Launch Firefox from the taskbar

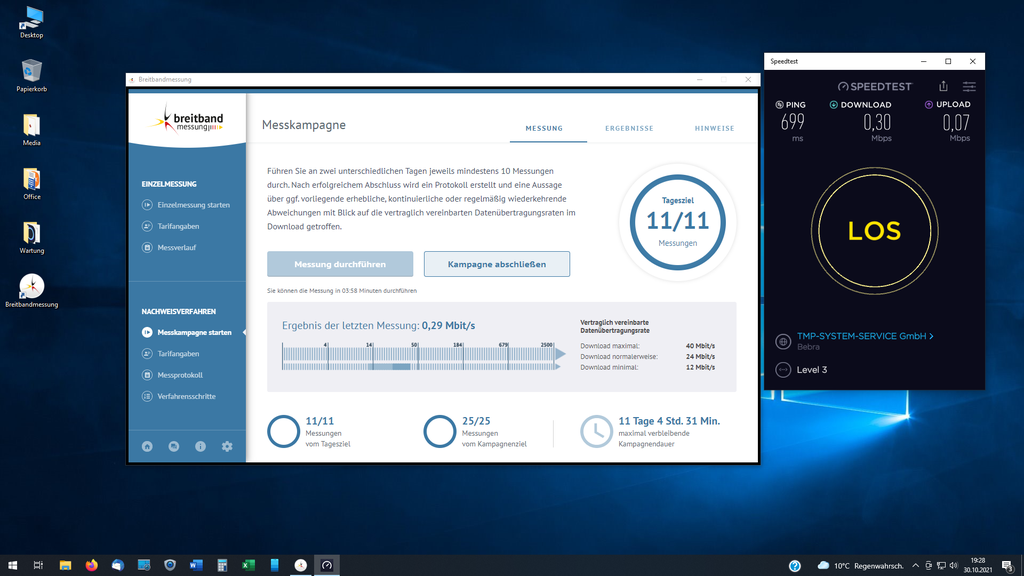pos(91,565)
